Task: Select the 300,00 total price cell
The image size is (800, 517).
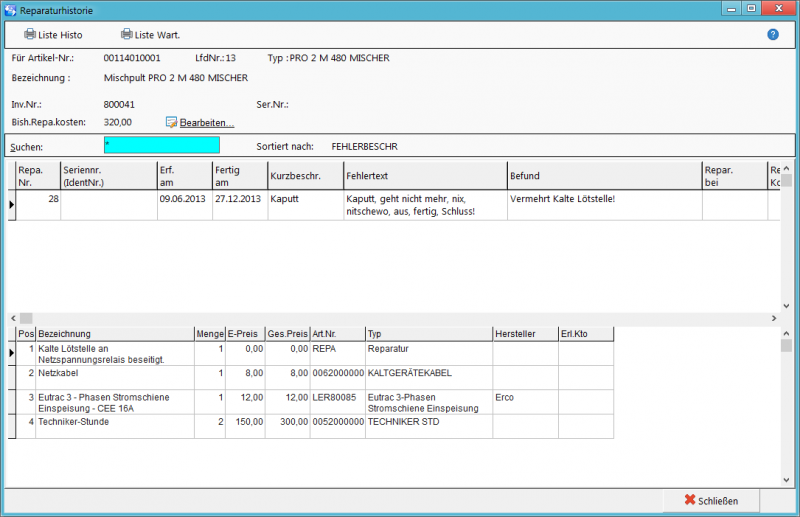Action: click(x=288, y=426)
